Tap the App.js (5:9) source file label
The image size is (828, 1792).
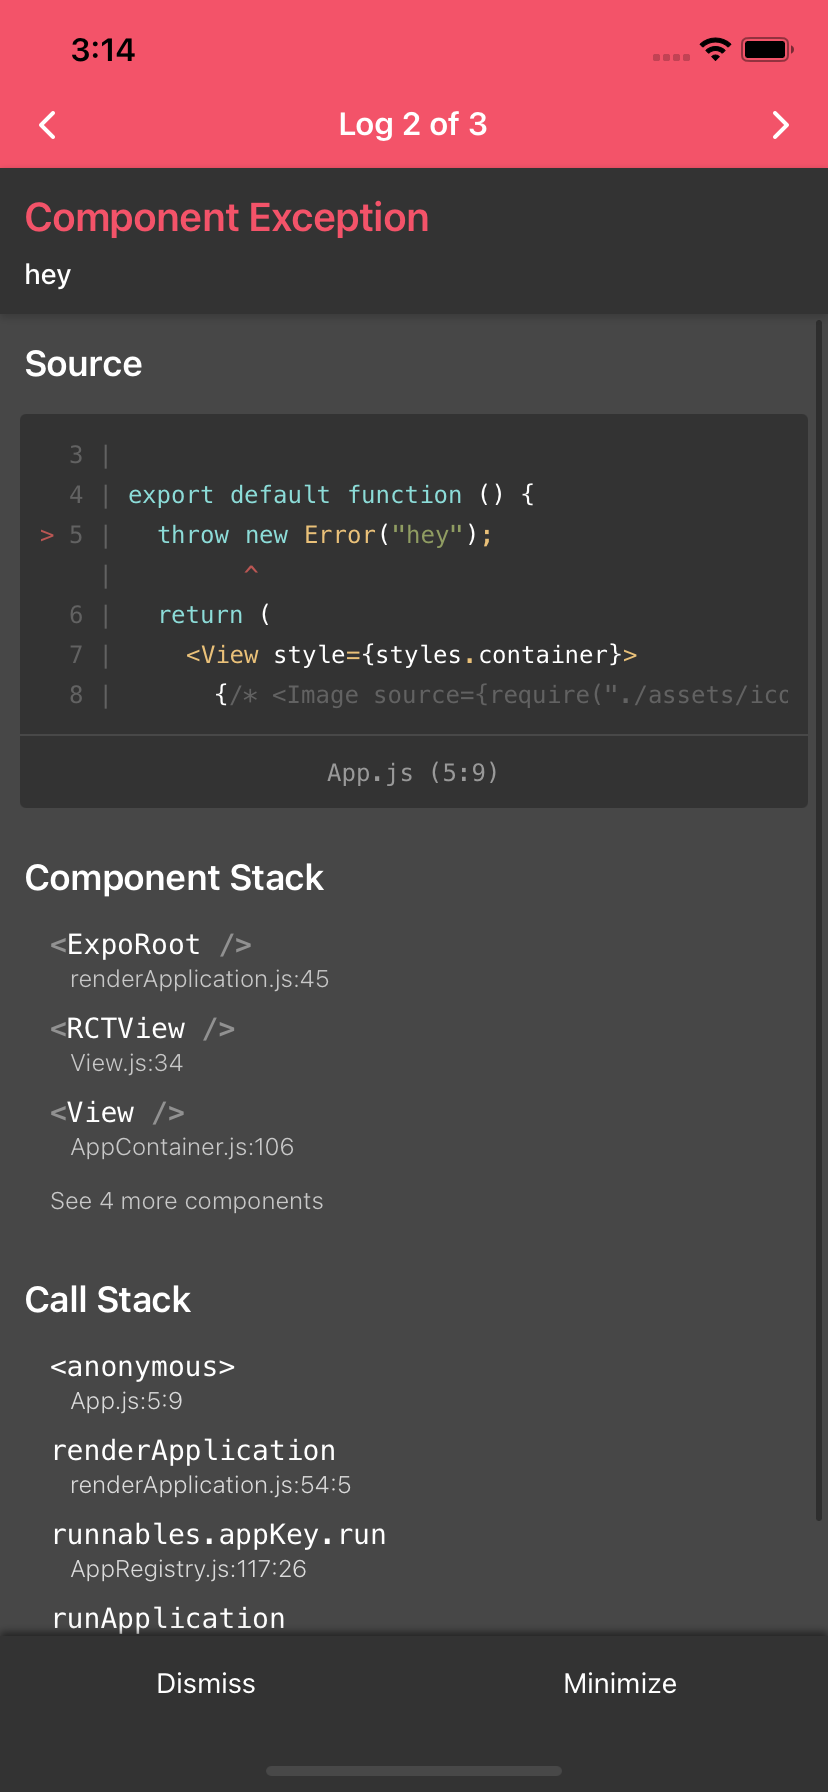tap(413, 772)
